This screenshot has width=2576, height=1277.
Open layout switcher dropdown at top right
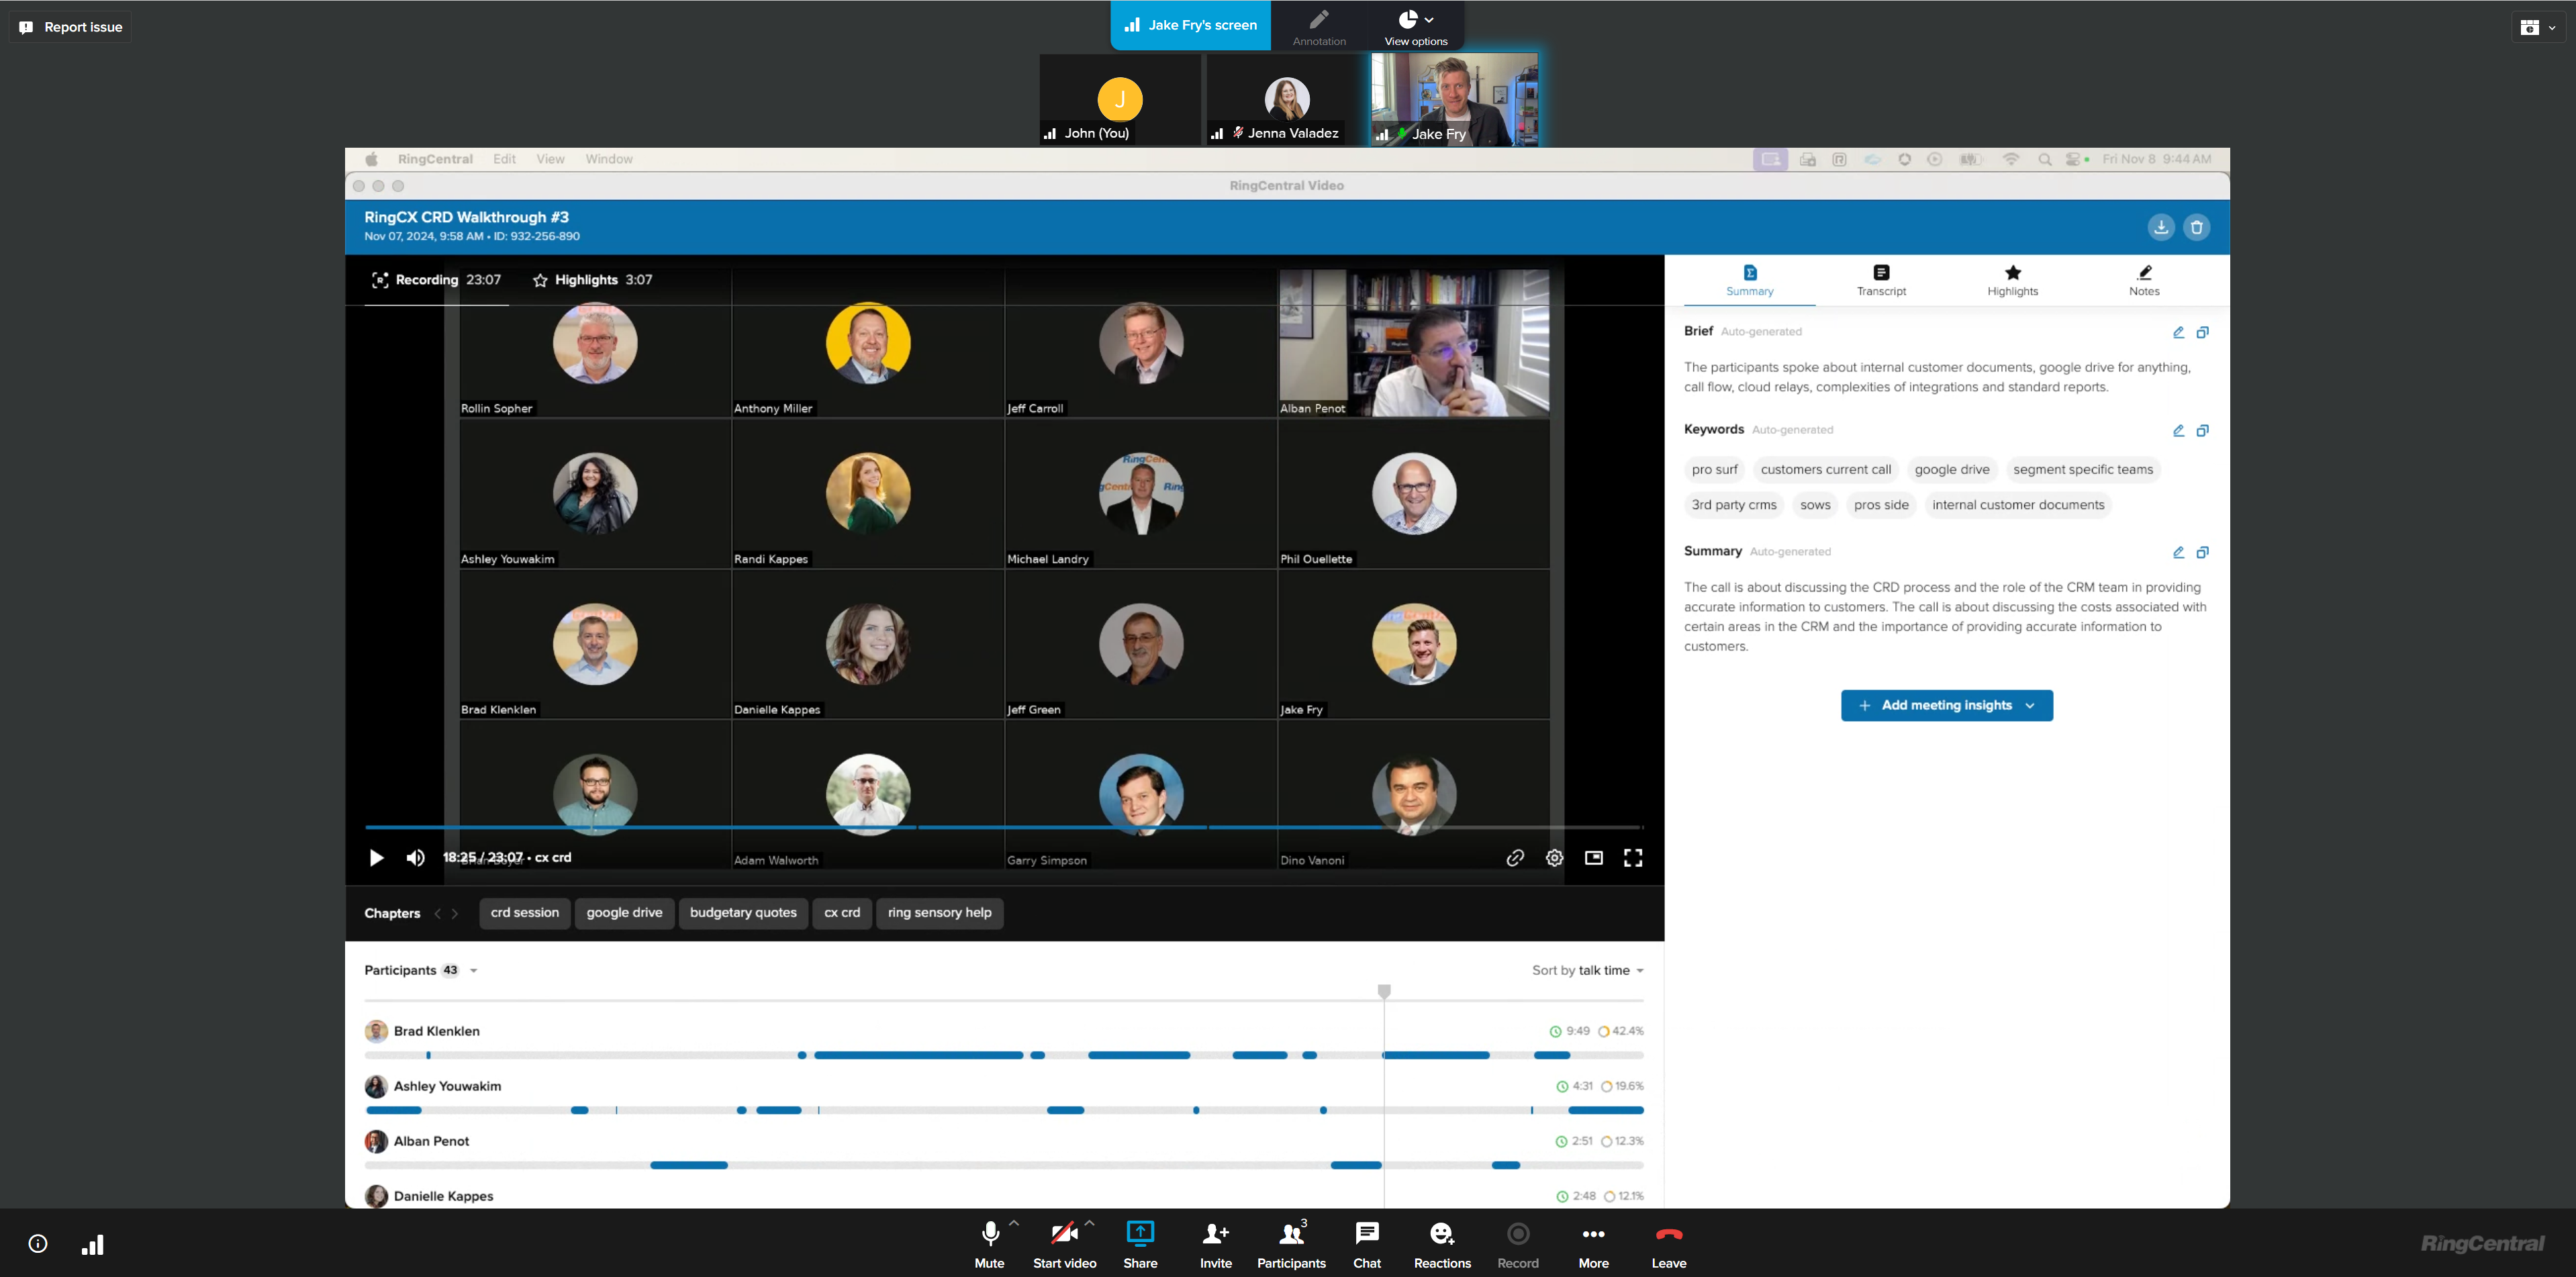[x=2537, y=27]
